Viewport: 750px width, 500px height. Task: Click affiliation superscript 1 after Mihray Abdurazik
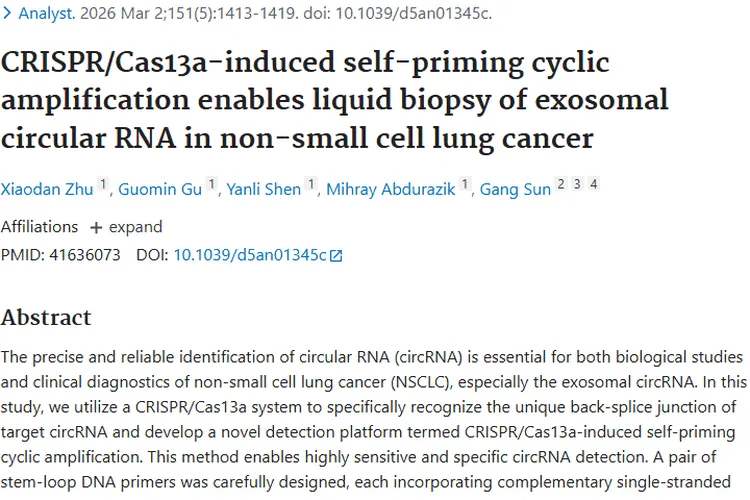(465, 185)
